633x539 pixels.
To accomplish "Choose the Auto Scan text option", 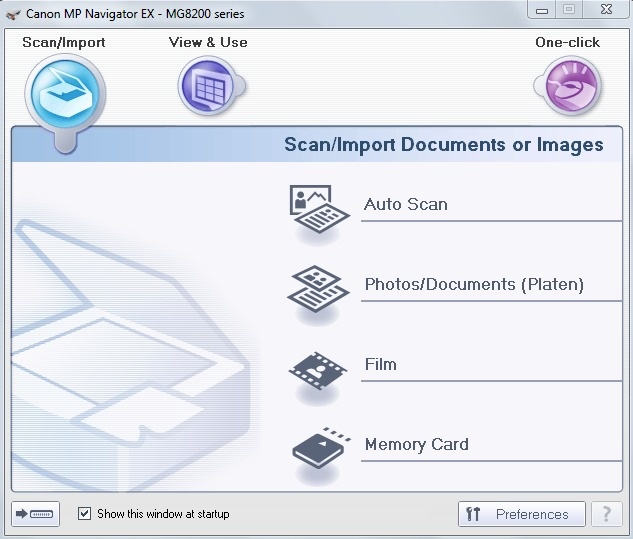I will pyautogui.click(x=405, y=204).
